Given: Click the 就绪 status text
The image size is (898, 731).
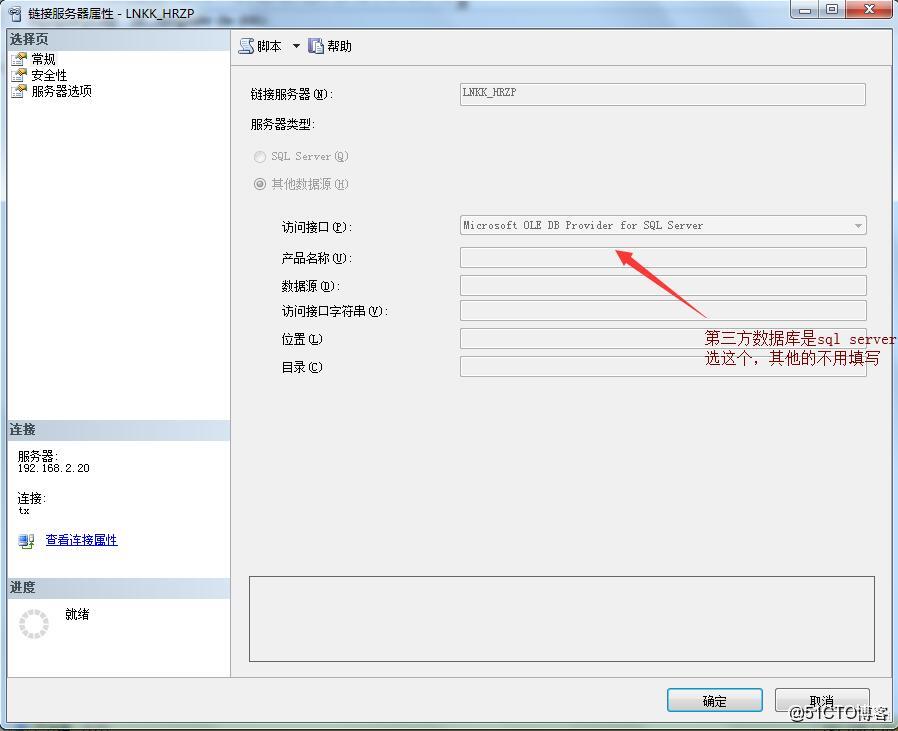Looking at the screenshot, I should [x=77, y=614].
